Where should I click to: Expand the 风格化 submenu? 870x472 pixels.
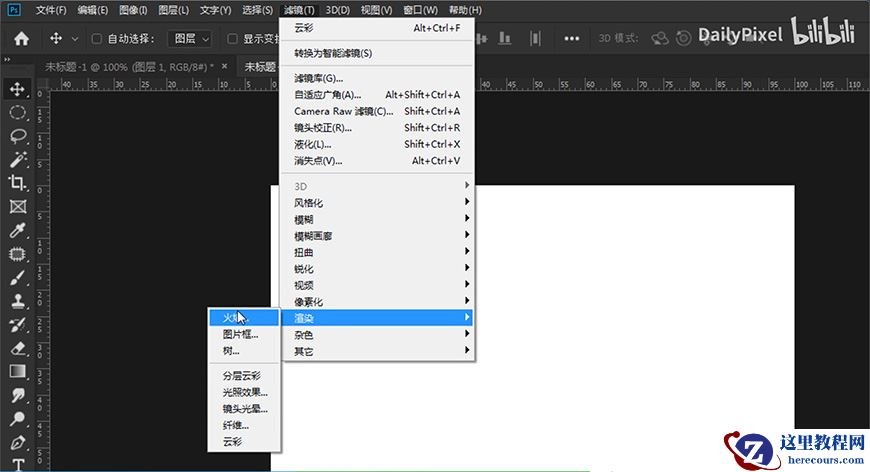[377, 202]
